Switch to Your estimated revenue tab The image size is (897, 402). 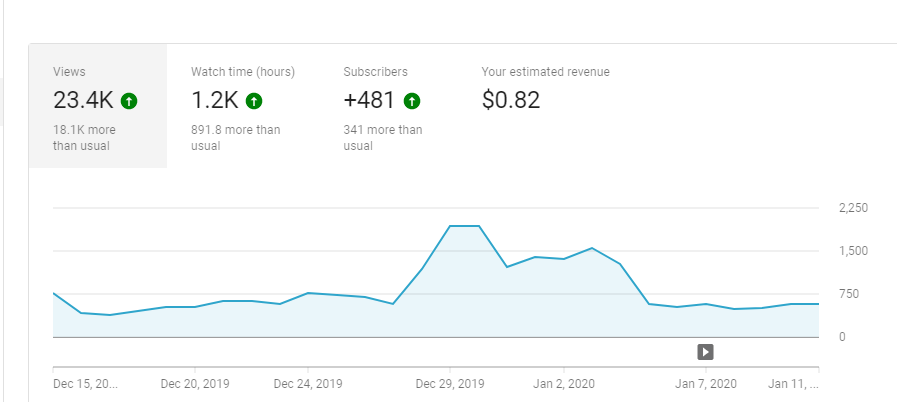tap(545, 106)
